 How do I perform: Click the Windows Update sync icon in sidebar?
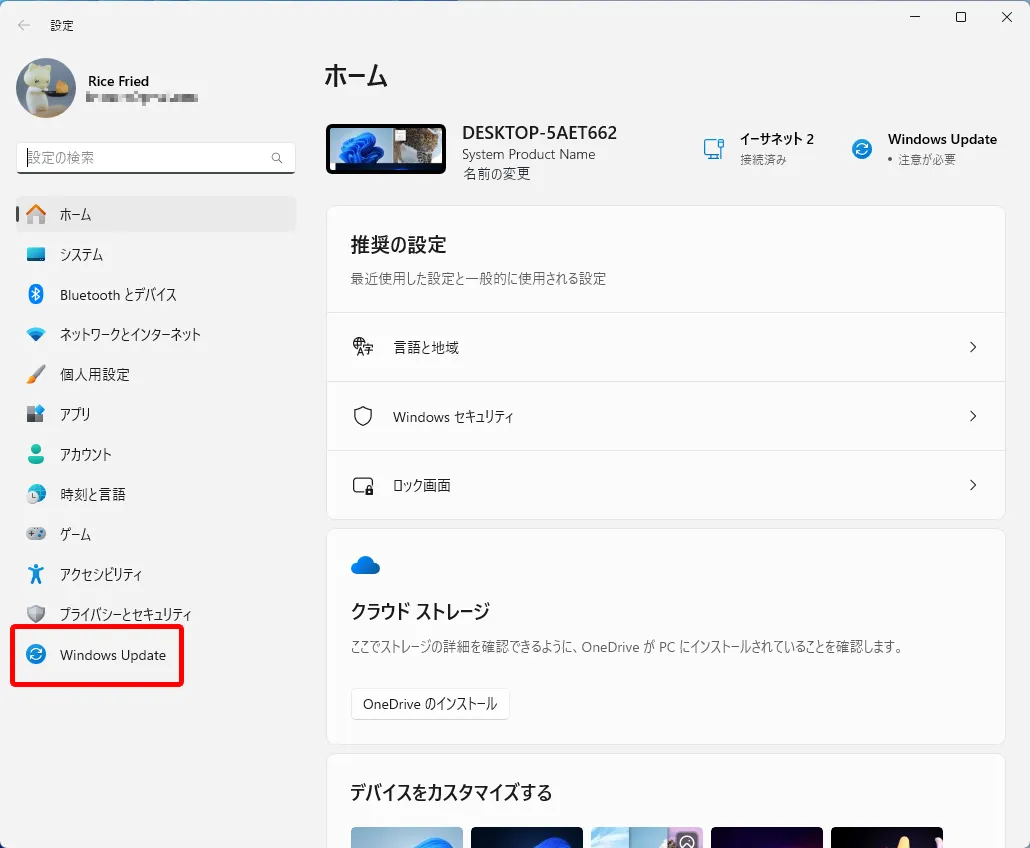click(x=36, y=654)
